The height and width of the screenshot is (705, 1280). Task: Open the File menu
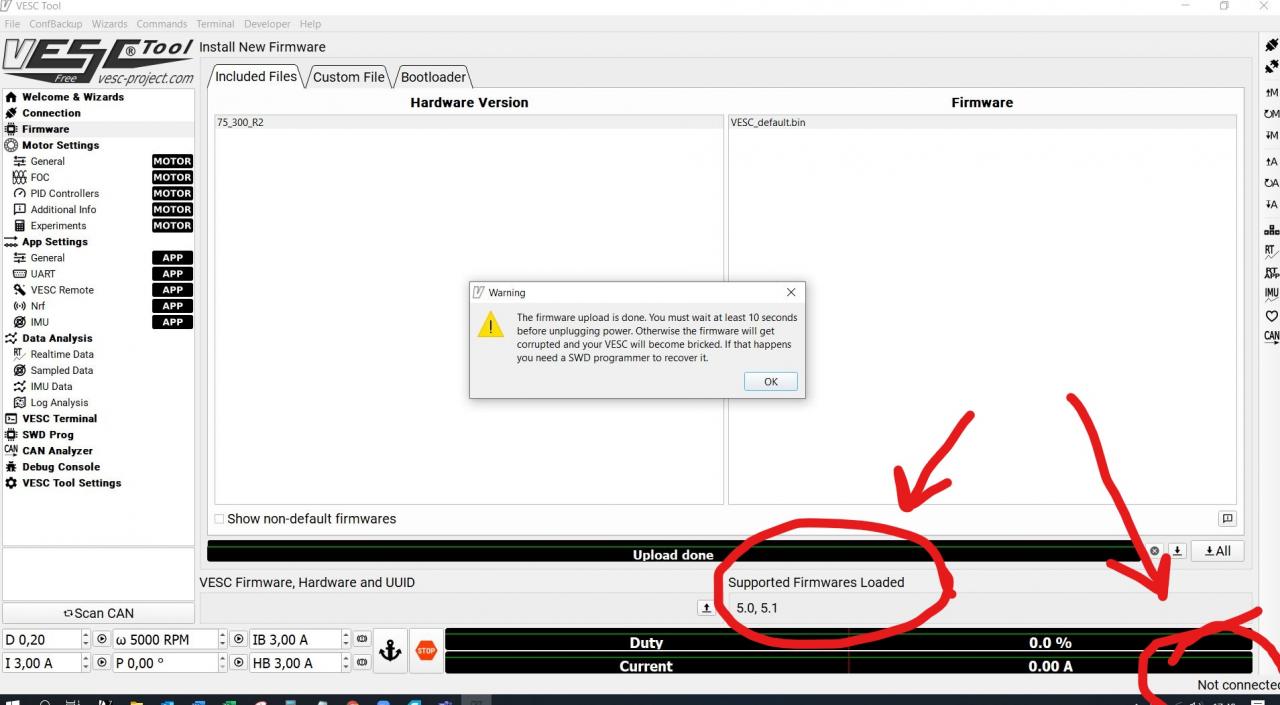(x=12, y=24)
